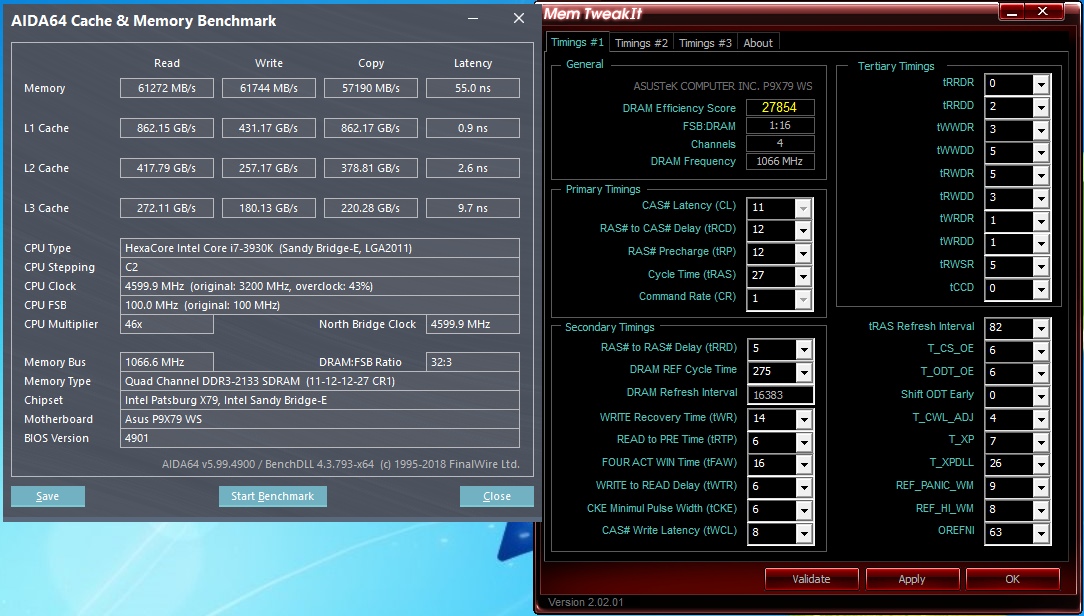1084x616 pixels.
Task: Click the DRAM Efficiency Score value 27854
Action: coord(780,107)
